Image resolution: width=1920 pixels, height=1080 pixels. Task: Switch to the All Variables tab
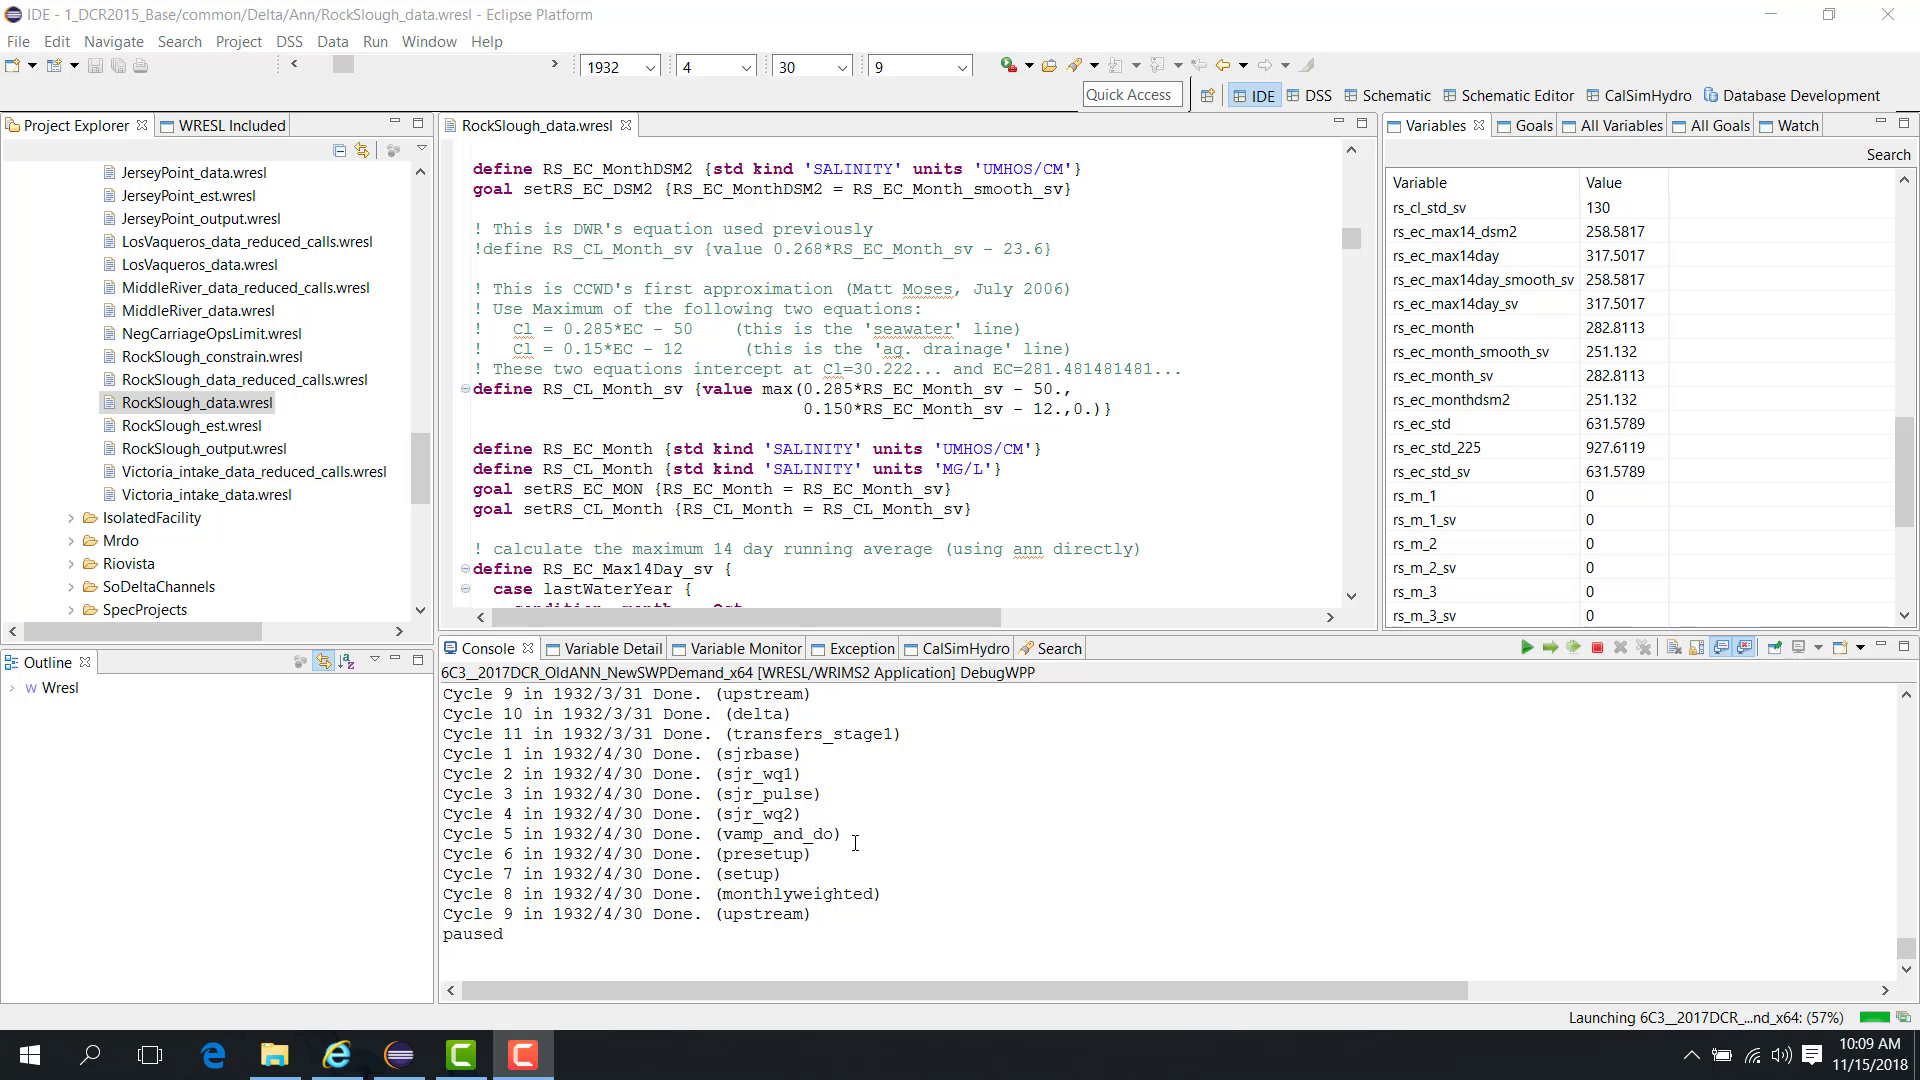click(1612, 125)
